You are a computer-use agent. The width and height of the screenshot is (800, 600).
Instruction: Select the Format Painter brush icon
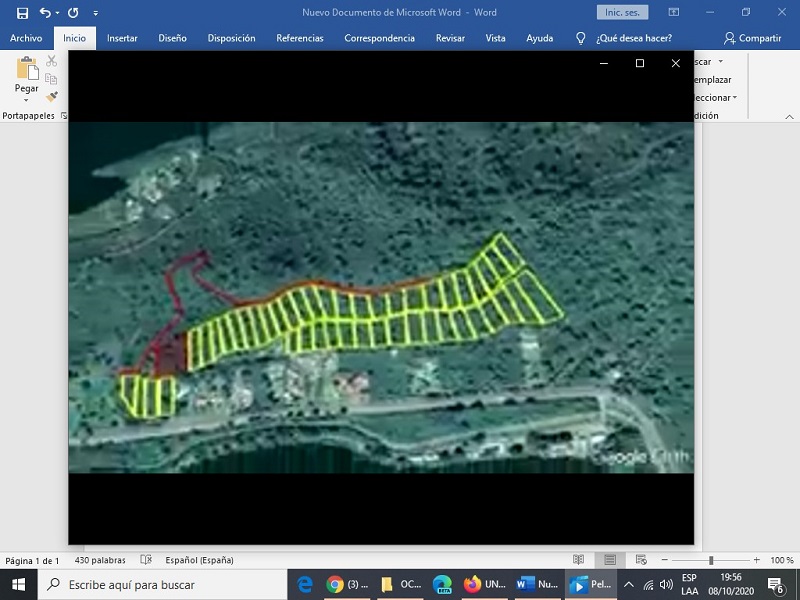[x=52, y=97]
